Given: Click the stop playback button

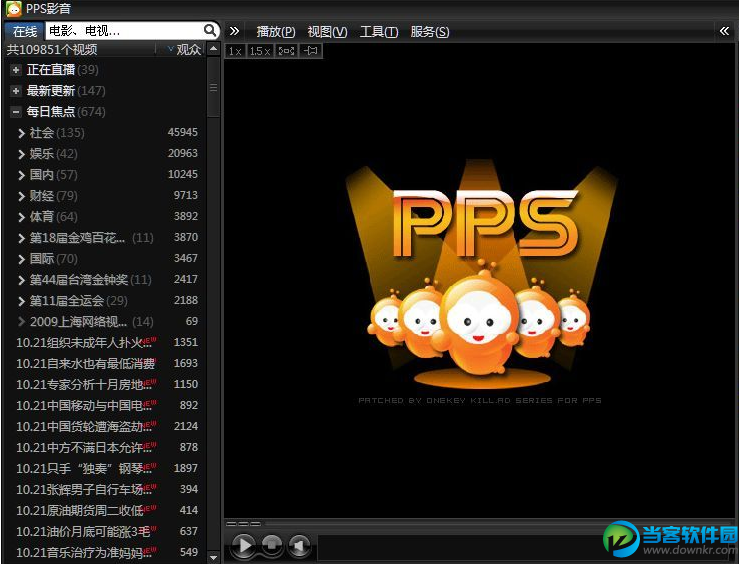Looking at the screenshot, I should click(x=271, y=546).
